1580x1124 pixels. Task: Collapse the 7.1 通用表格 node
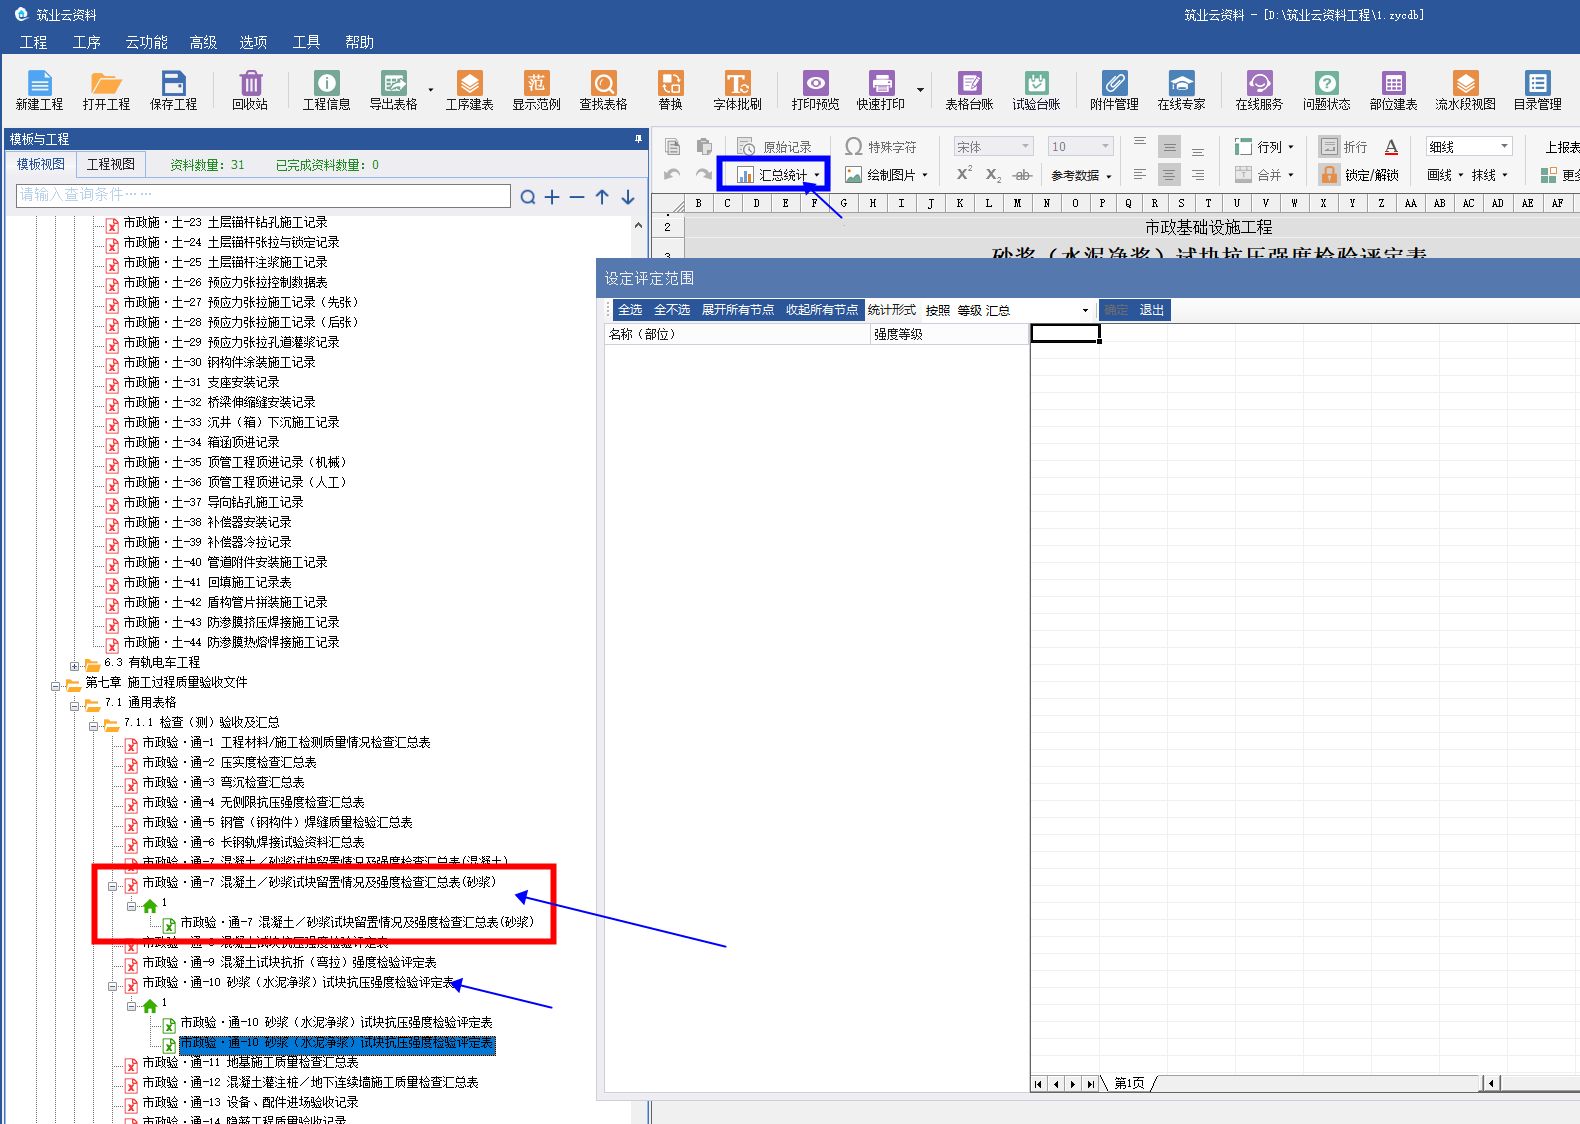pos(75,705)
